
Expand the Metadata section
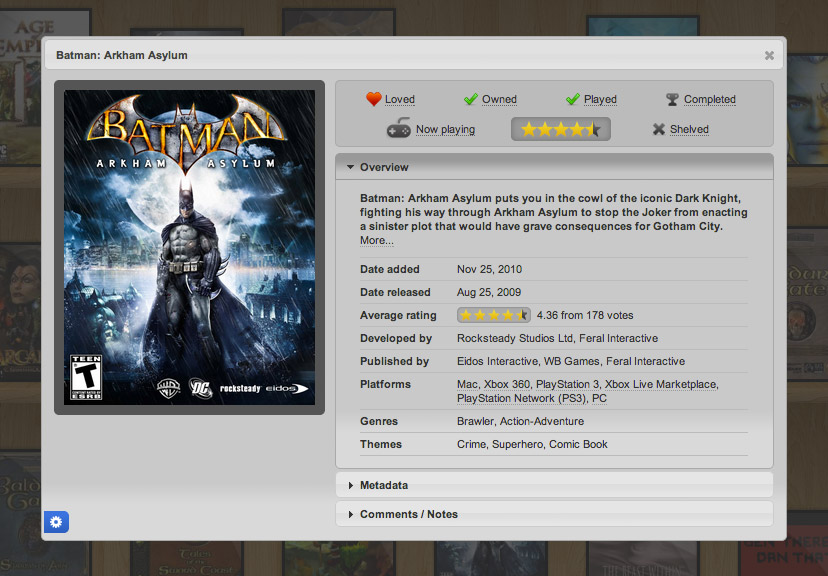click(383, 485)
